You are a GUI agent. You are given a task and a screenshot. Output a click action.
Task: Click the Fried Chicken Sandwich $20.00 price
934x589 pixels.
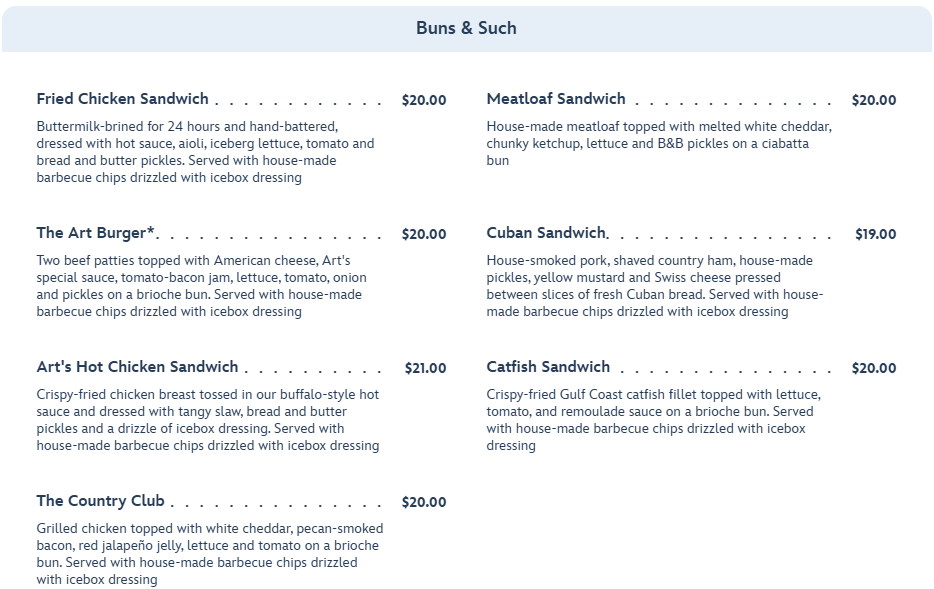pos(424,100)
